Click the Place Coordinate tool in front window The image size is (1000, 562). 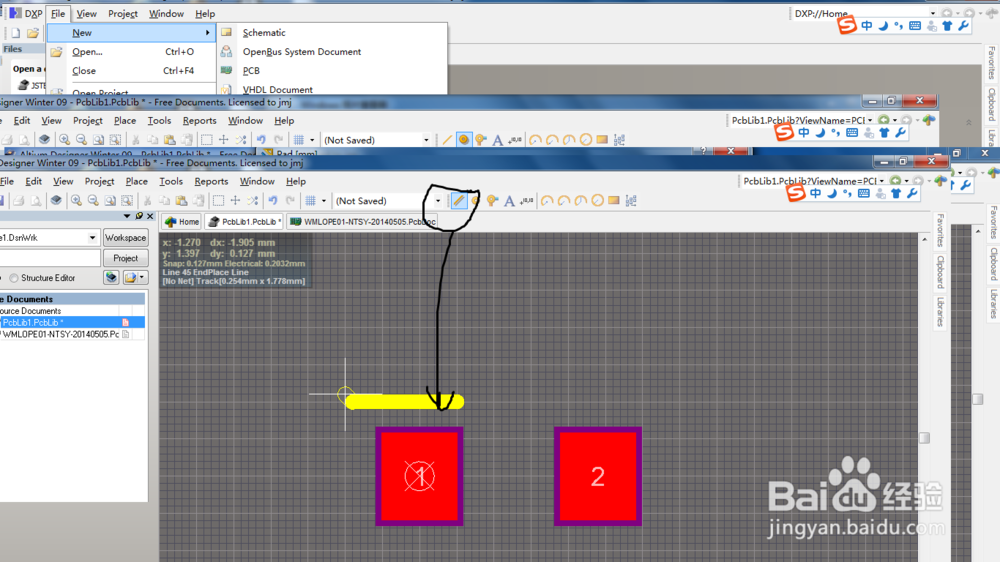(x=526, y=201)
